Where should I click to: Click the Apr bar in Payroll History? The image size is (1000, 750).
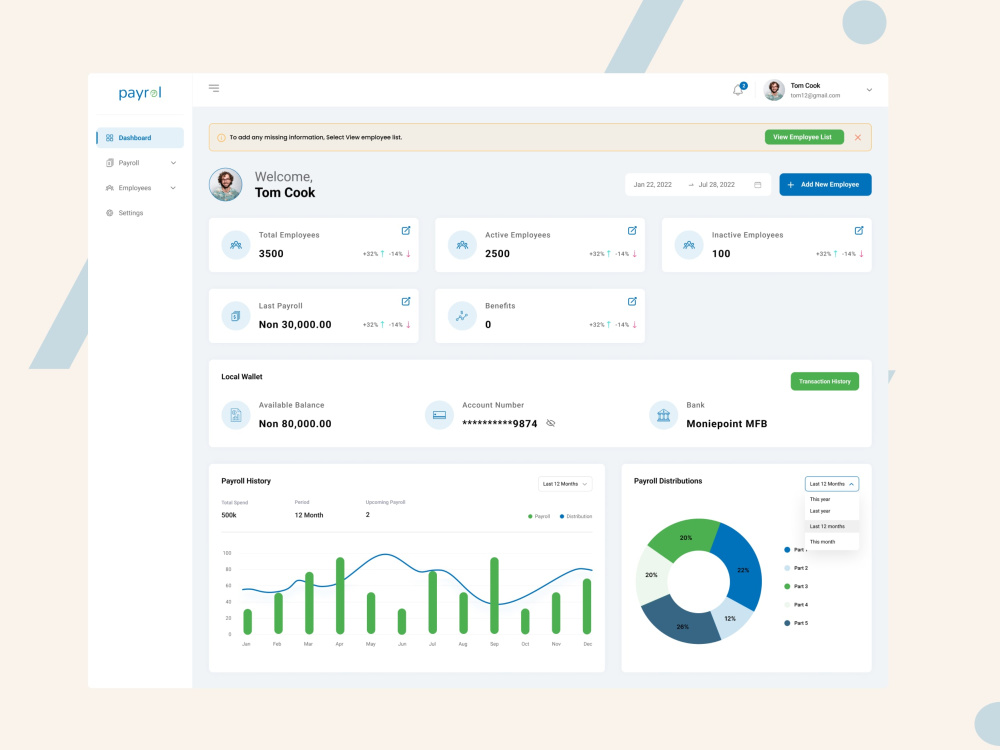point(340,596)
